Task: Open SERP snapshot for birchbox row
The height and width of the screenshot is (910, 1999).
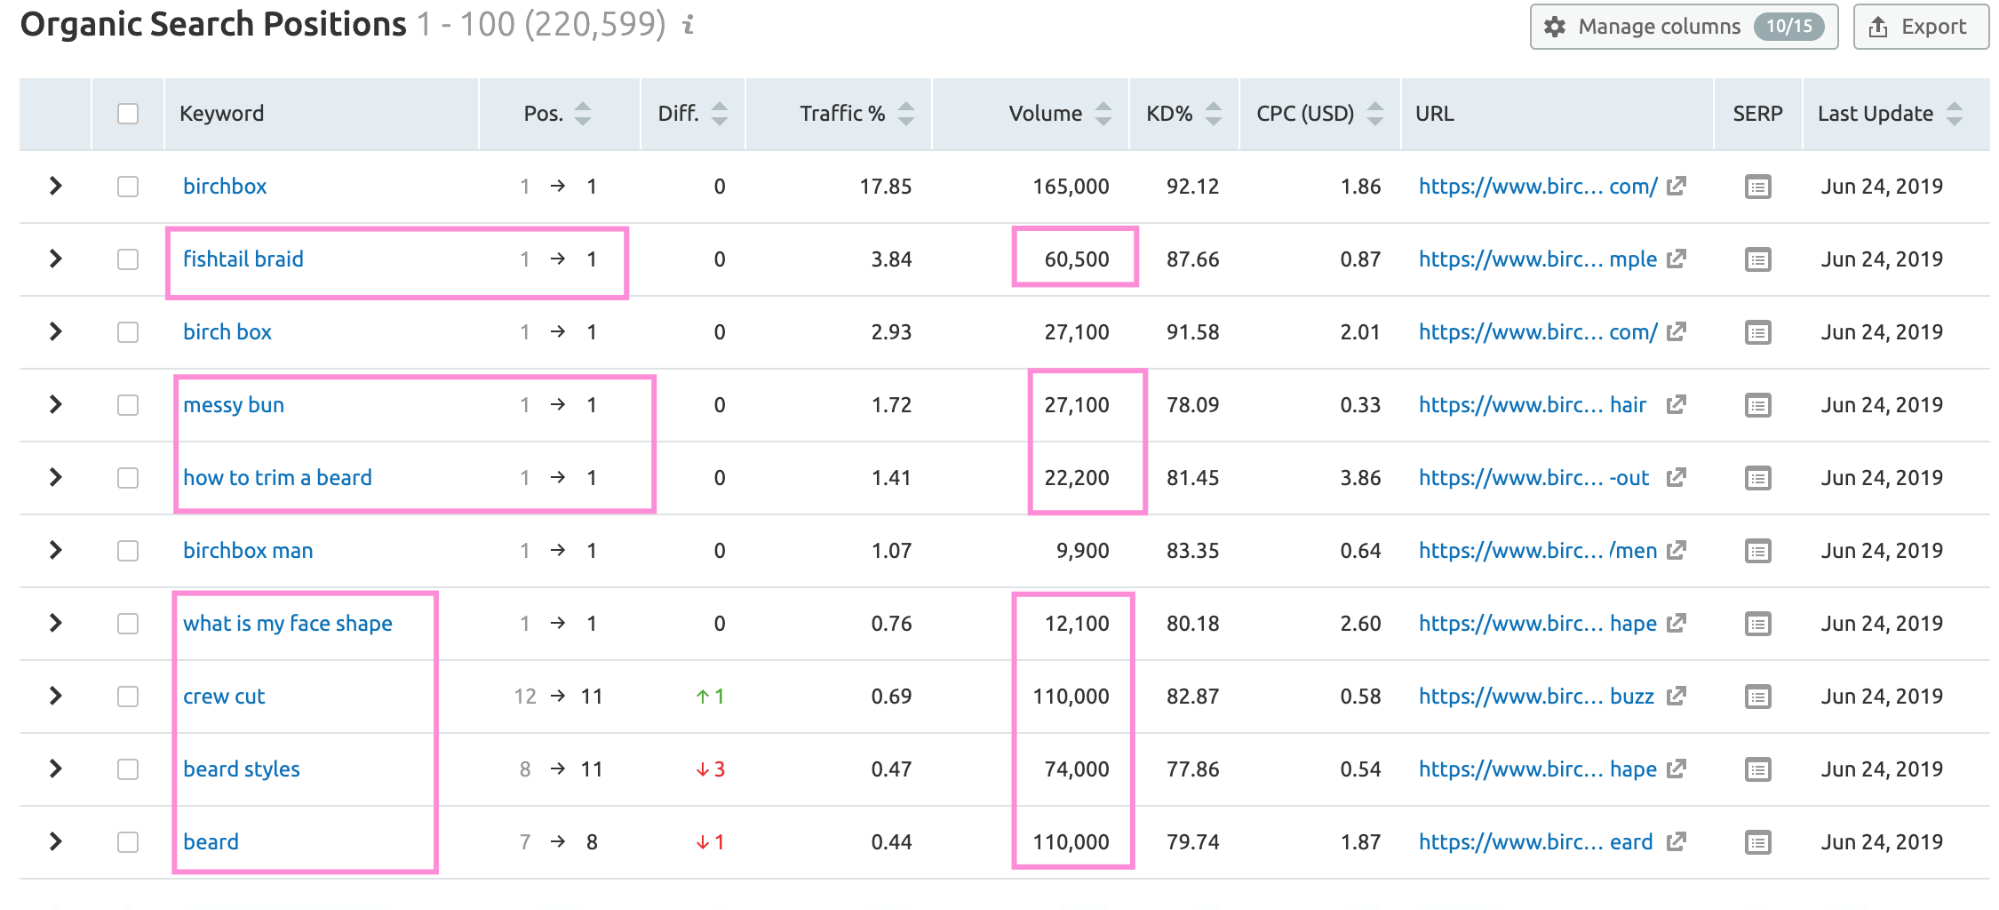Action: pyautogui.click(x=1757, y=187)
